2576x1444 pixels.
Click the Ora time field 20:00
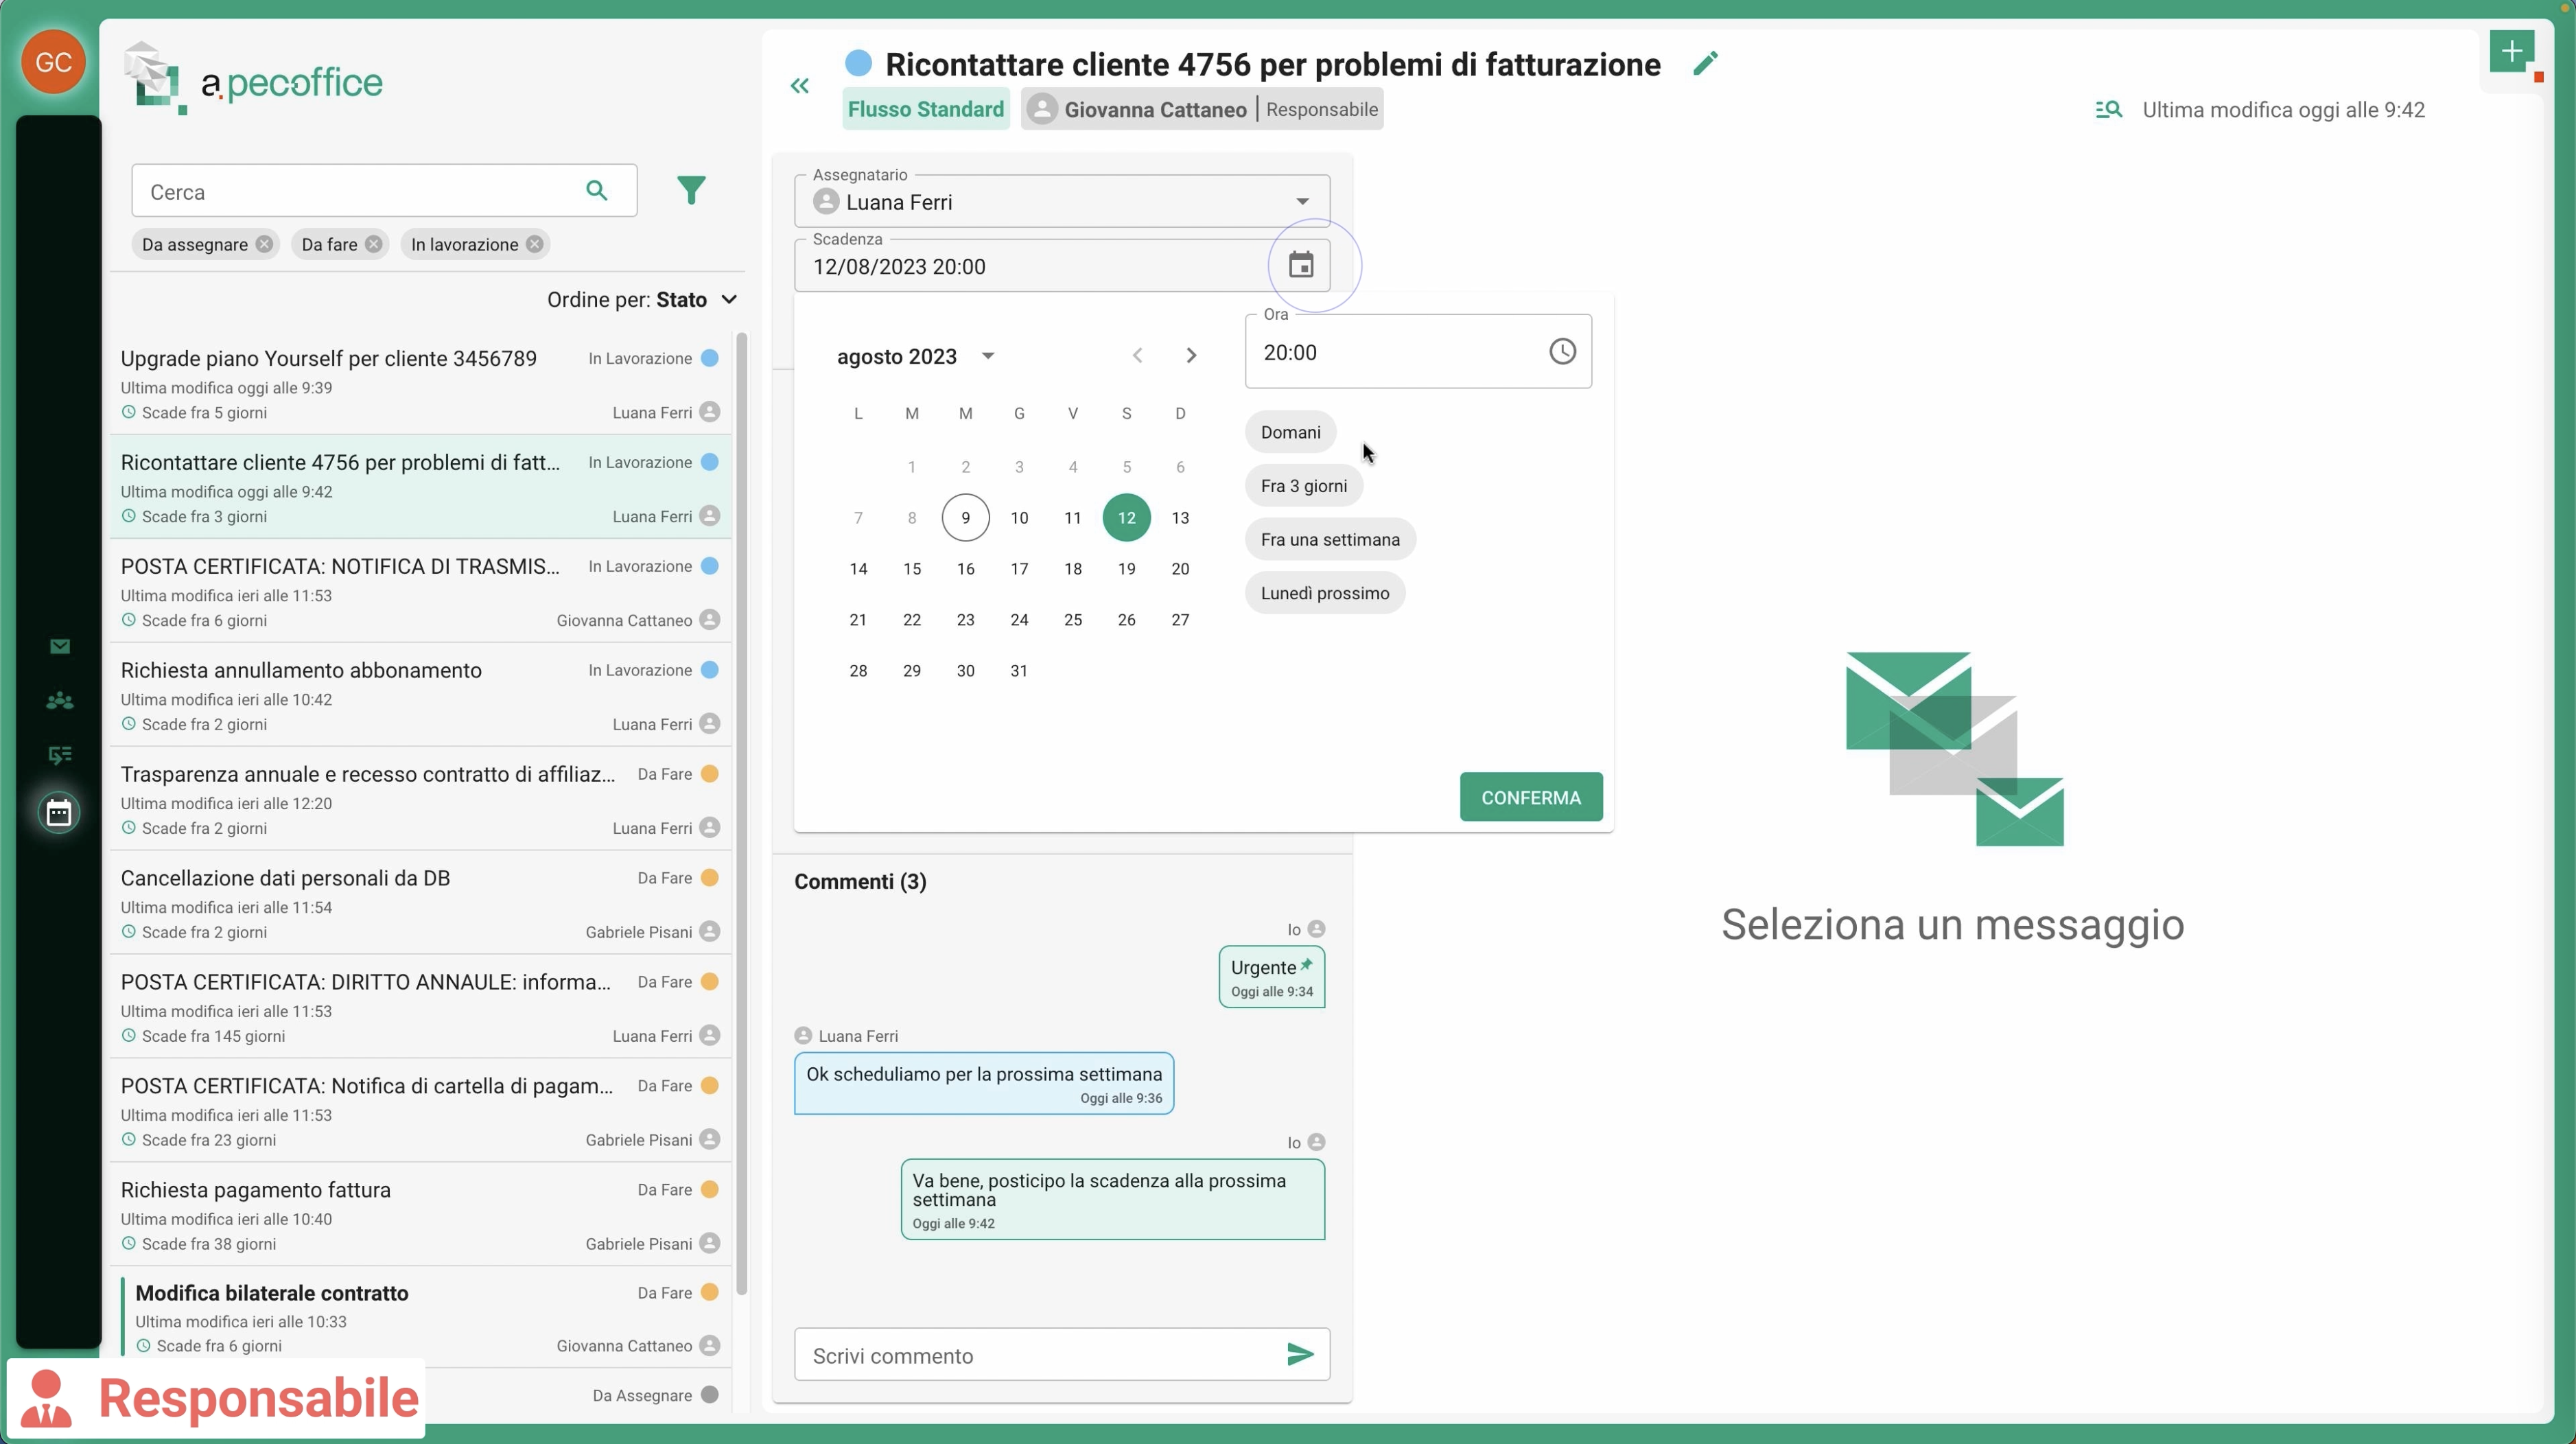click(x=1418, y=351)
